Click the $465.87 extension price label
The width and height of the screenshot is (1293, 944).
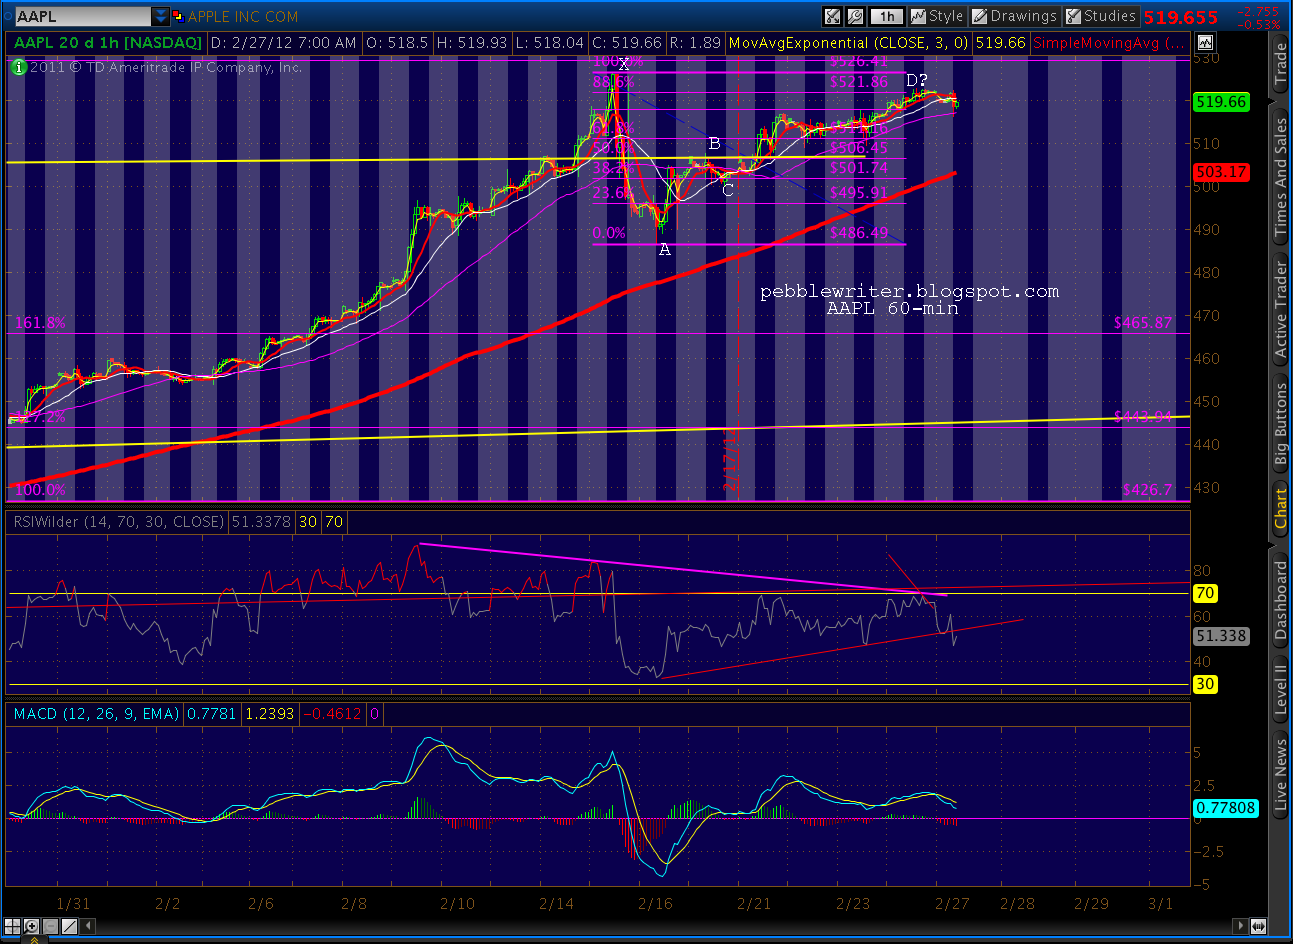click(x=1142, y=323)
